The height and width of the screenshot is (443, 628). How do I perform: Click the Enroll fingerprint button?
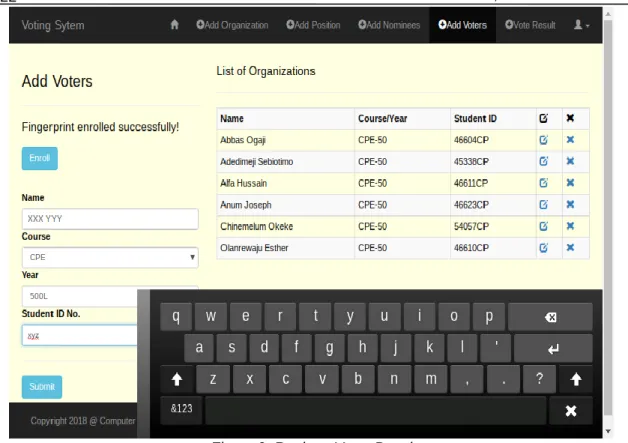click(x=40, y=158)
